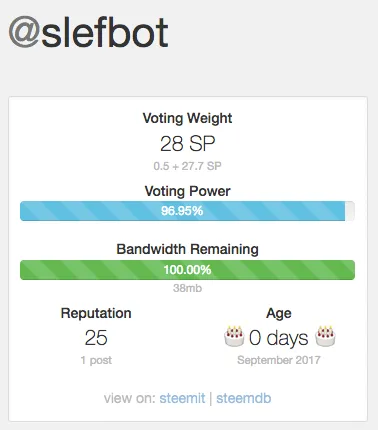Image resolution: width=378 pixels, height=430 pixels.
Task: Click the right birthday cake icon
Action: click(x=326, y=337)
